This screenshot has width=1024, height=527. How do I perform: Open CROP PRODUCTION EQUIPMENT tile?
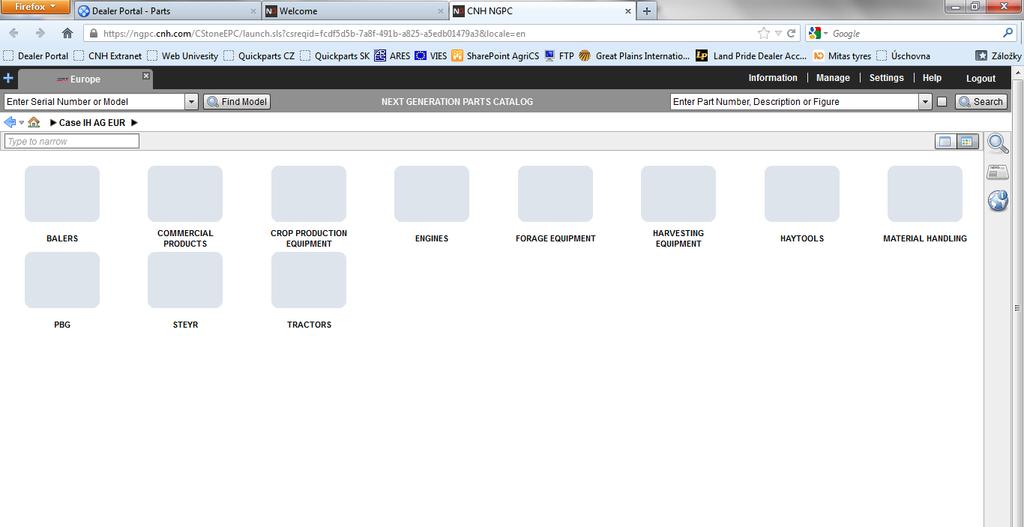tap(309, 193)
